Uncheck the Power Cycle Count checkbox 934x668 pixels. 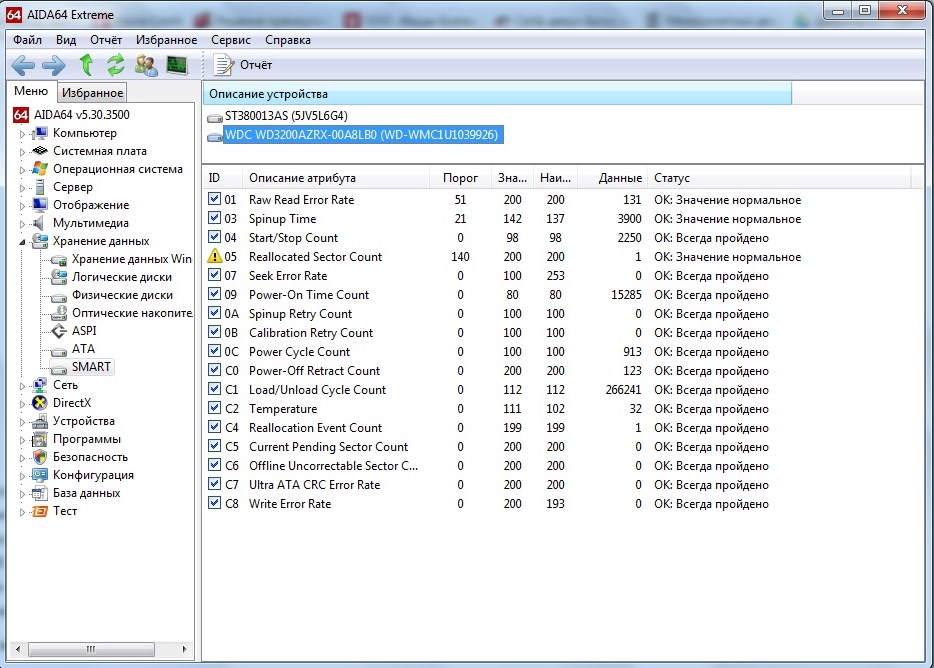214,351
